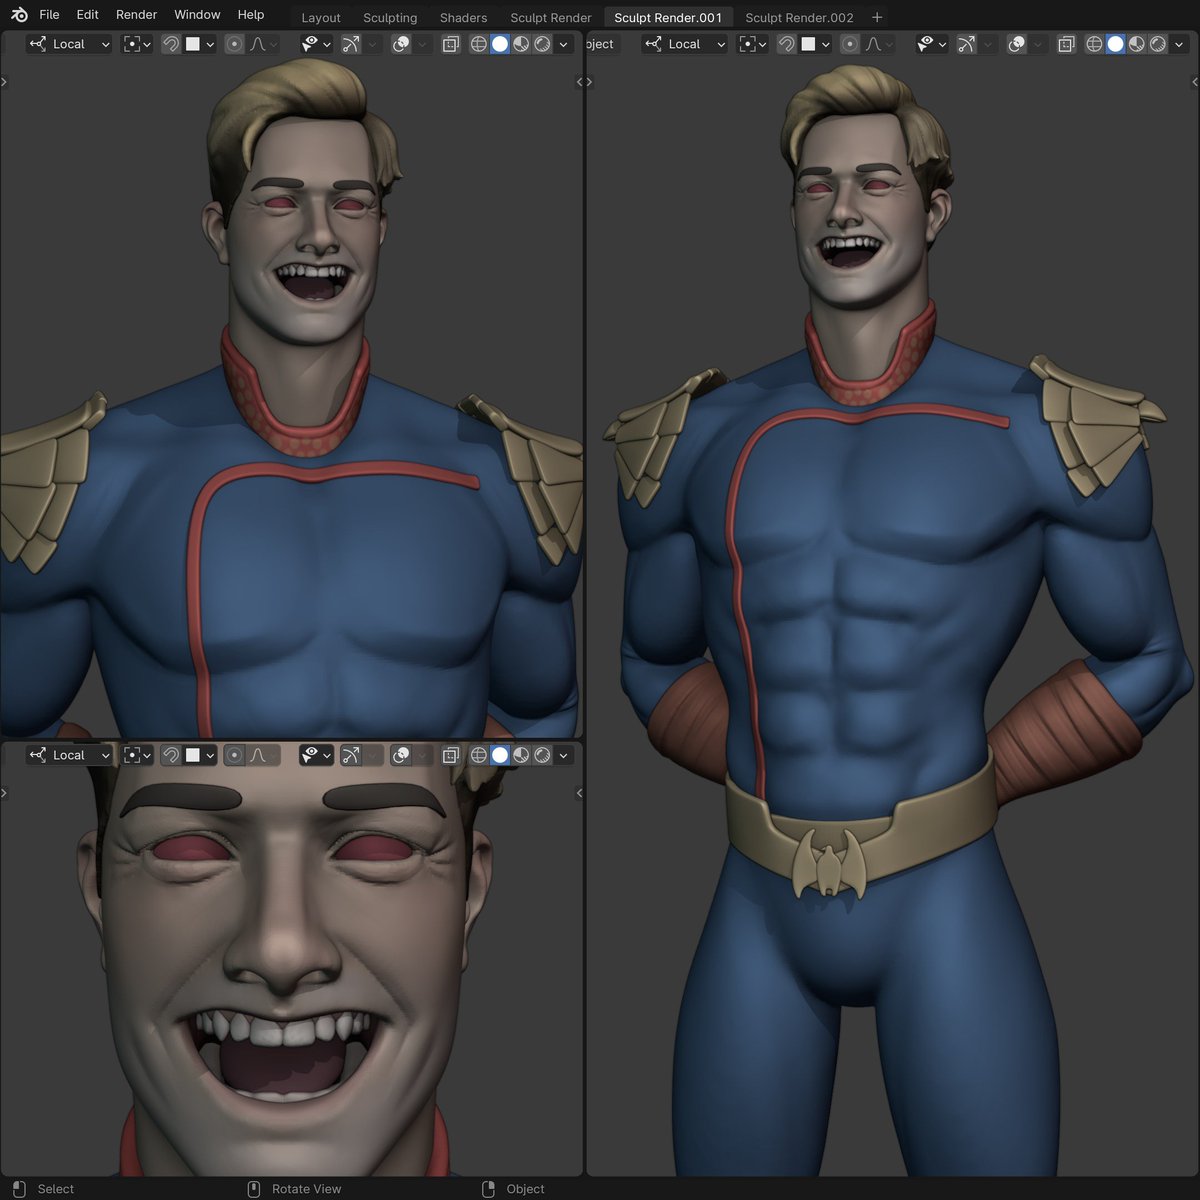Open shading options dropdown in full-body viewport
This screenshot has width=1200, height=1200.
[1180, 44]
